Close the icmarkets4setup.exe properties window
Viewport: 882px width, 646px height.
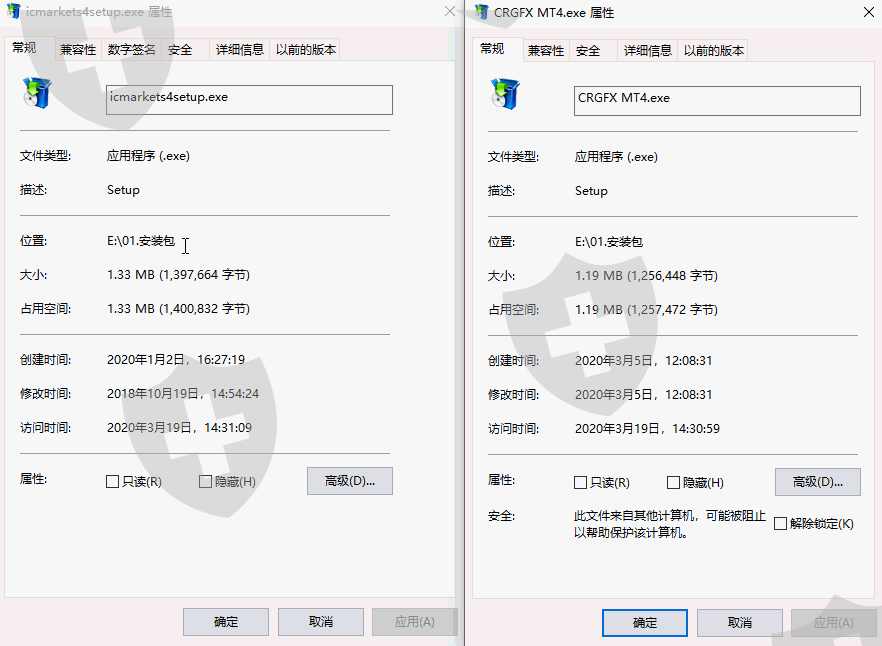tap(449, 11)
